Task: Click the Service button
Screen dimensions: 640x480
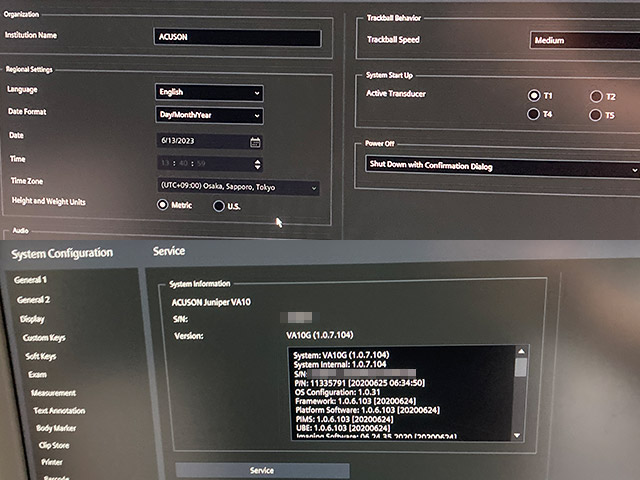Action: (x=262, y=471)
